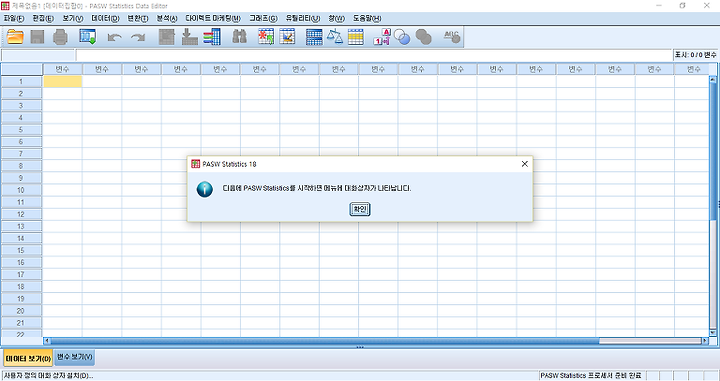Click the Find binoculars icon
The width and height of the screenshot is (720, 381).
tap(240, 36)
